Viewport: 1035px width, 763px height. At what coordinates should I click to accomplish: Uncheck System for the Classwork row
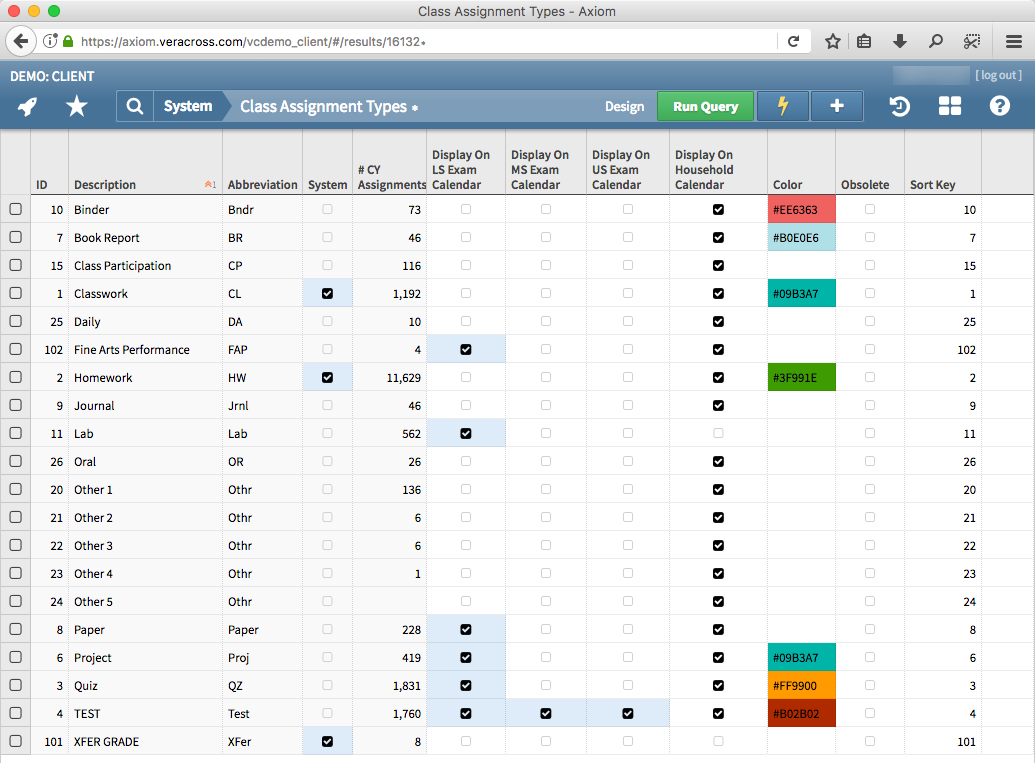[327, 293]
